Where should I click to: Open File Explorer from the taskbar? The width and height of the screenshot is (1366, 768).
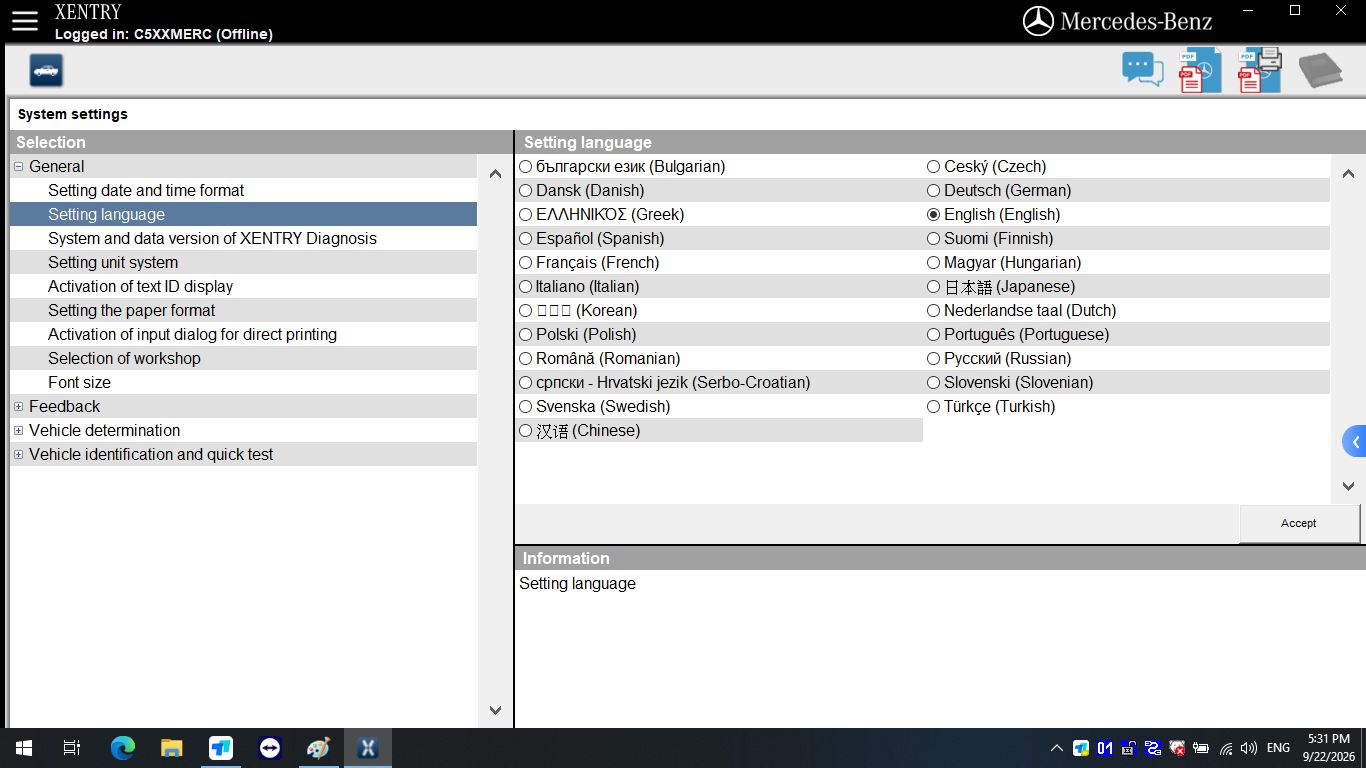(x=172, y=748)
